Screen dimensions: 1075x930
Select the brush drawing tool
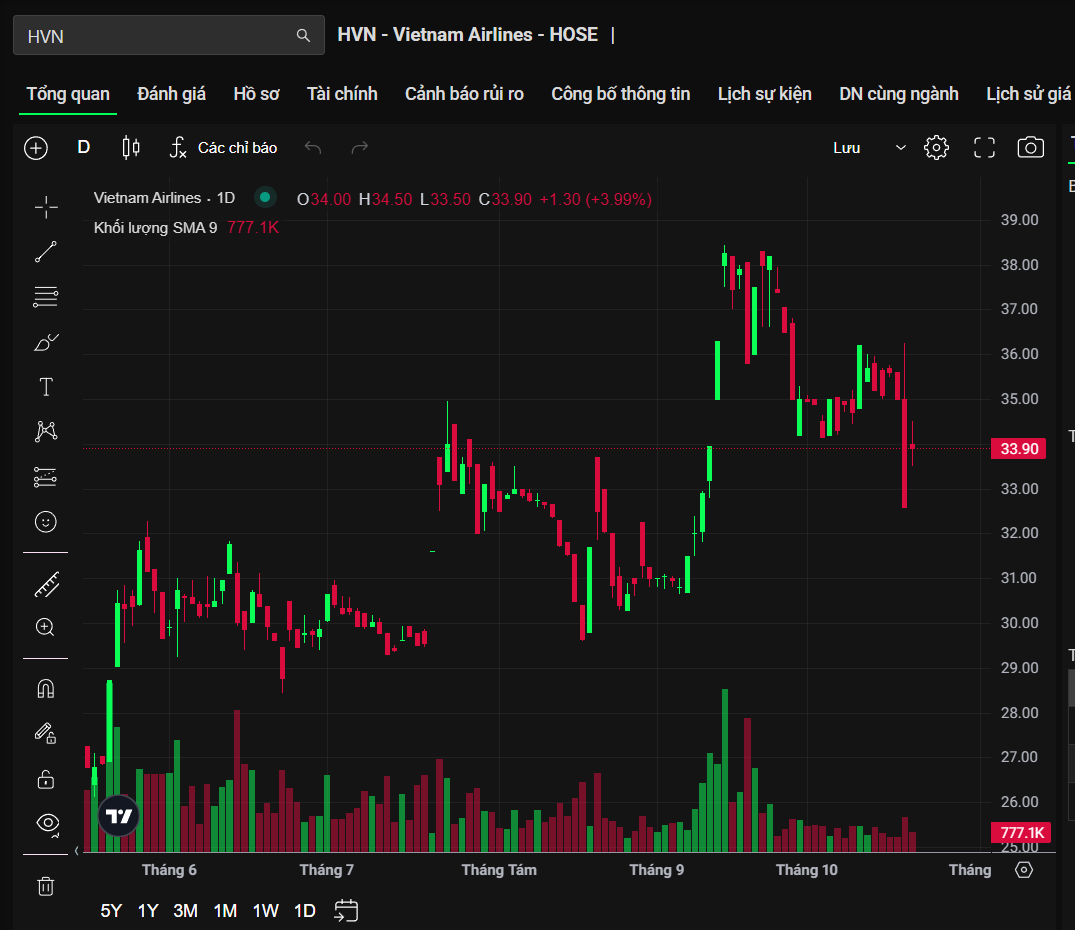click(46, 343)
